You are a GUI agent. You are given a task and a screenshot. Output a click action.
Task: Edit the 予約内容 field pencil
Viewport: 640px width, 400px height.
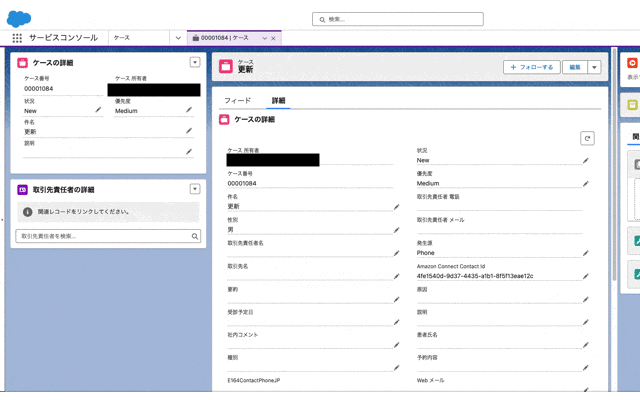586,368
